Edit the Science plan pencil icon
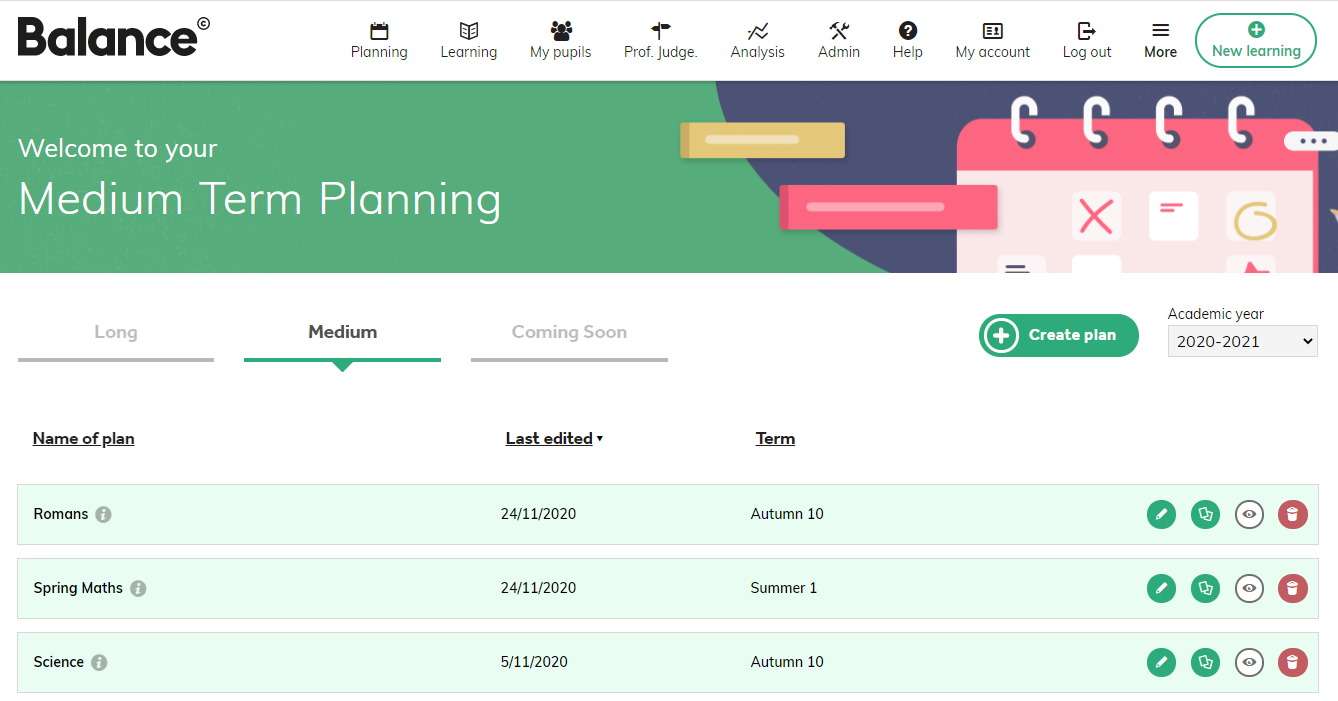 pyautogui.click(x=1161, y=662)
